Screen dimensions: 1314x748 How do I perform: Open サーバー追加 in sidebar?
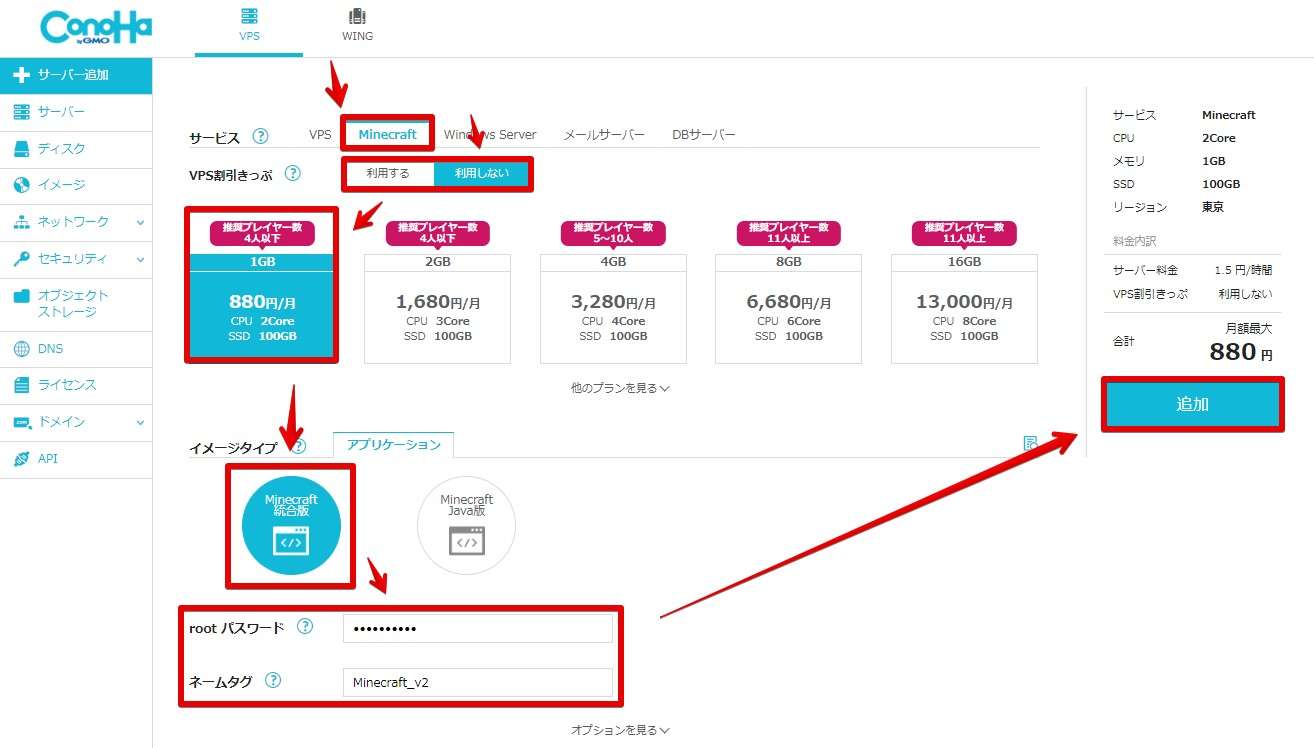pyautogui.click(x=76, y=75)
